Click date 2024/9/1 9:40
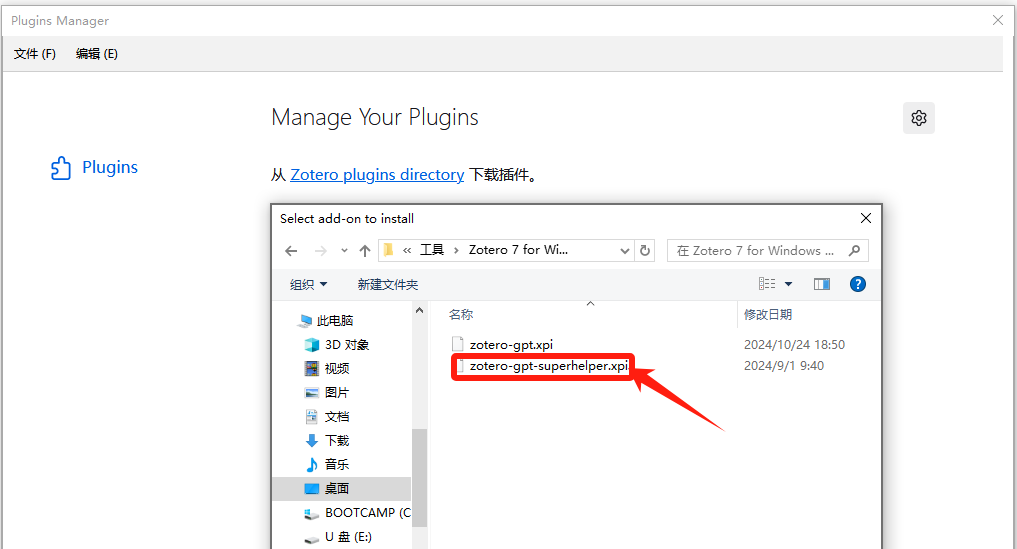The height and width of the screenshot is (549, 1017). [x=784, y=366]
